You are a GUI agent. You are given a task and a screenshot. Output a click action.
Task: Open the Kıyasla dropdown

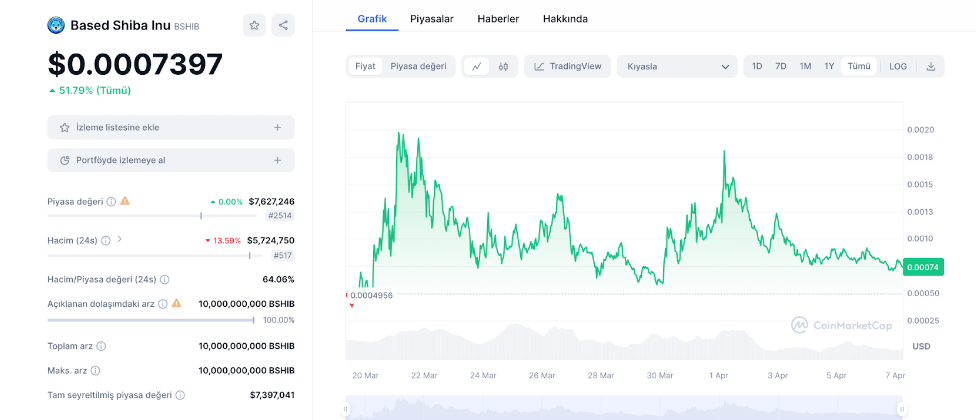pos(677,67)
